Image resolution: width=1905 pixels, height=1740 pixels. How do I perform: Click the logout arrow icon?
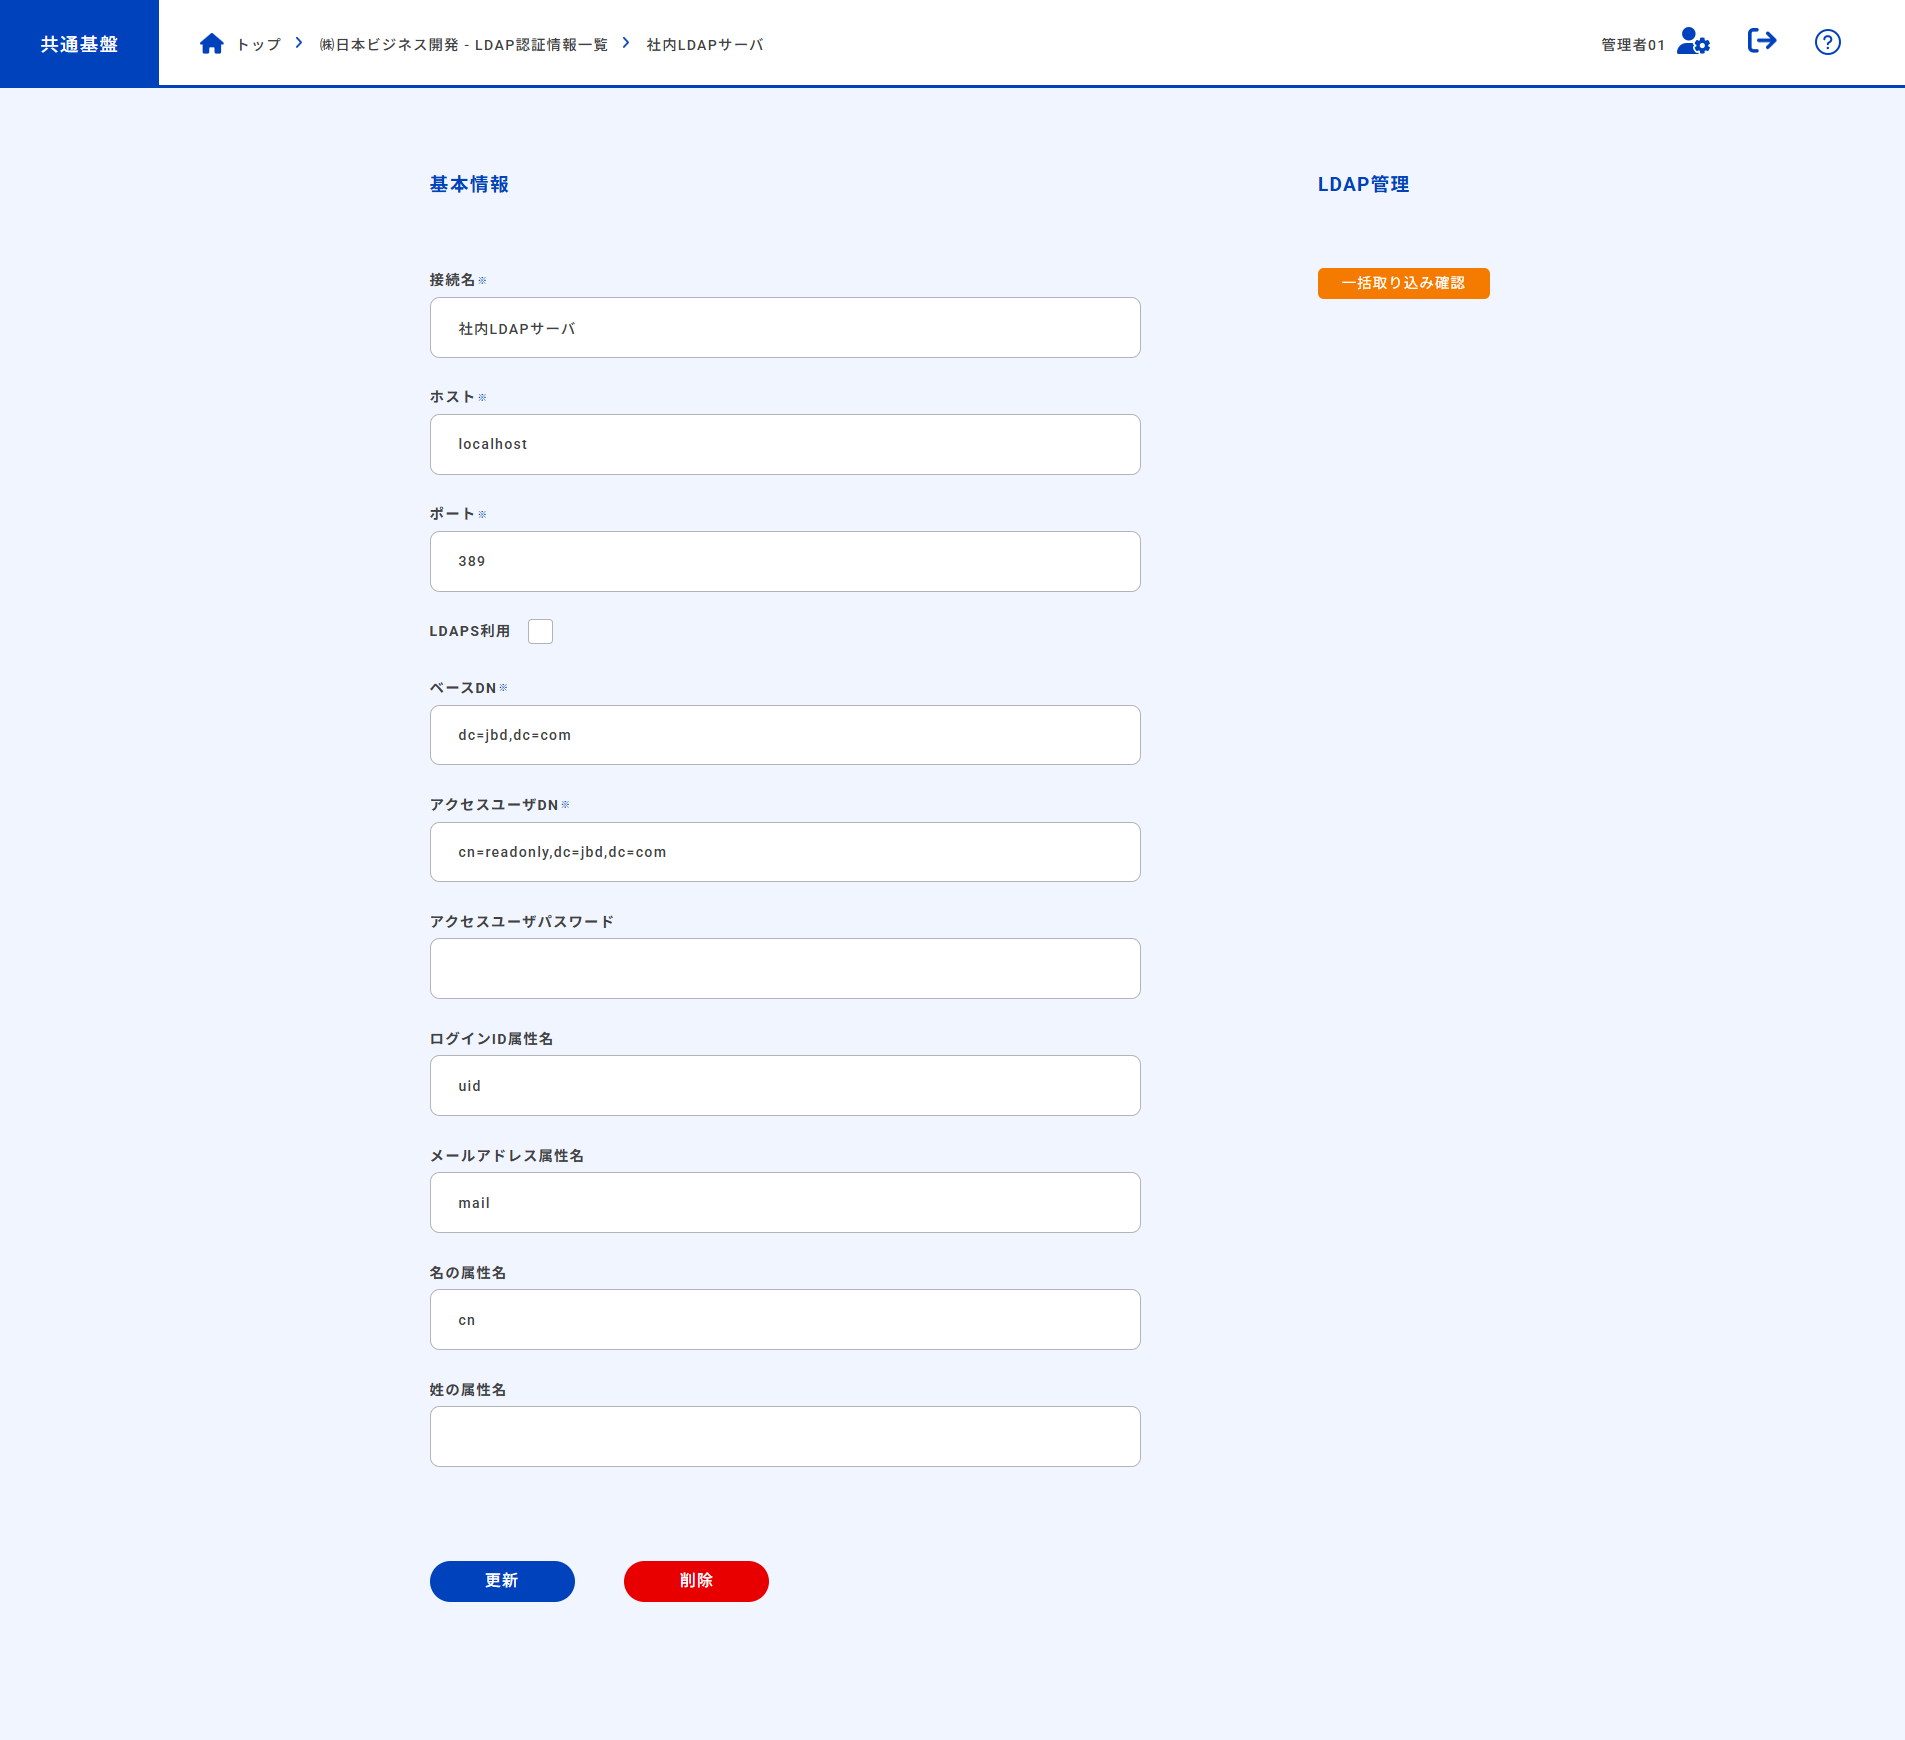pos(1761,41)
